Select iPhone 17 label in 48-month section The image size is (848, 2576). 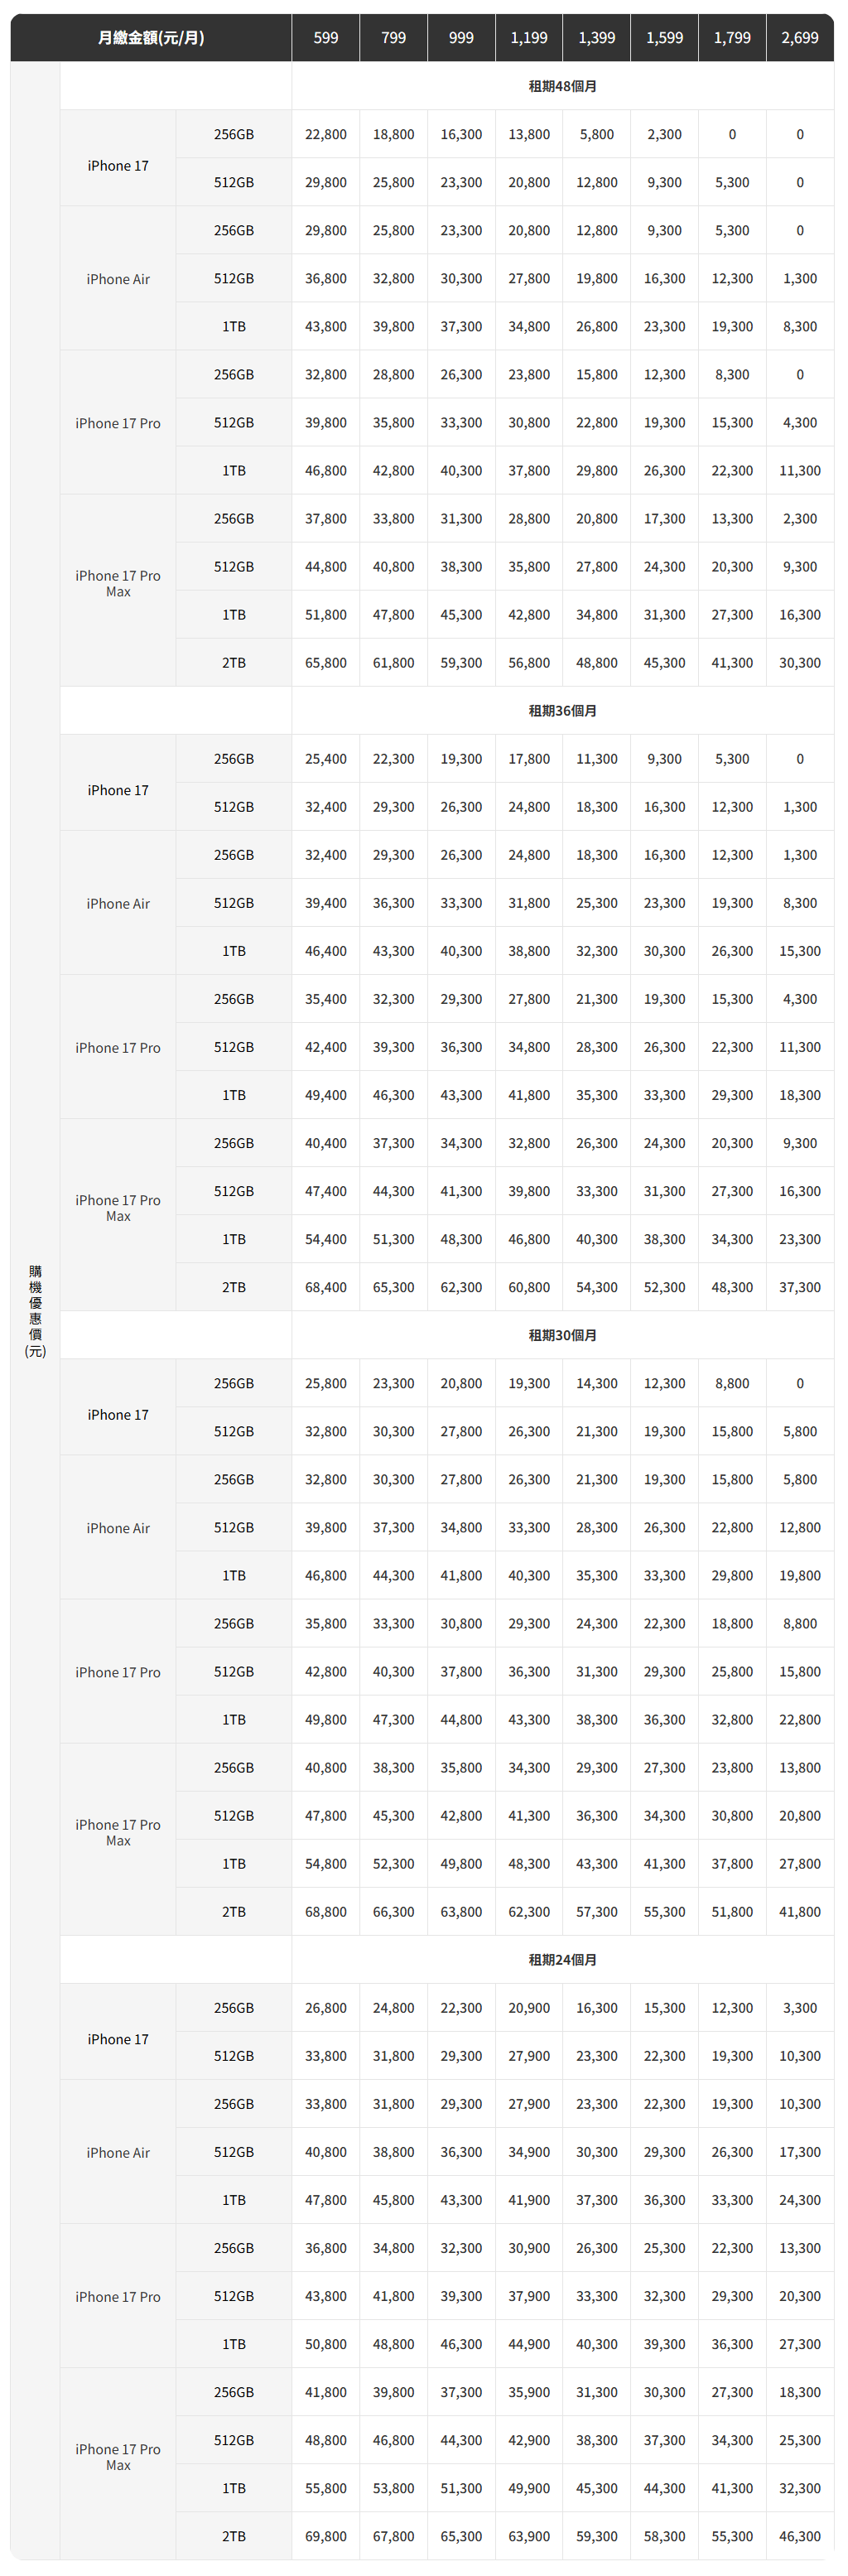click(118, 166)
